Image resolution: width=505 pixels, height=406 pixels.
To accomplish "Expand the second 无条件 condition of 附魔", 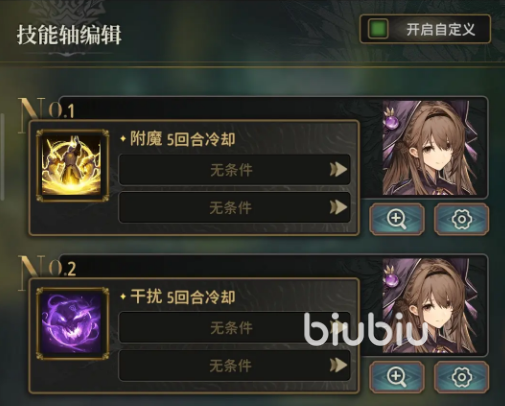I will tap(234, 207).
